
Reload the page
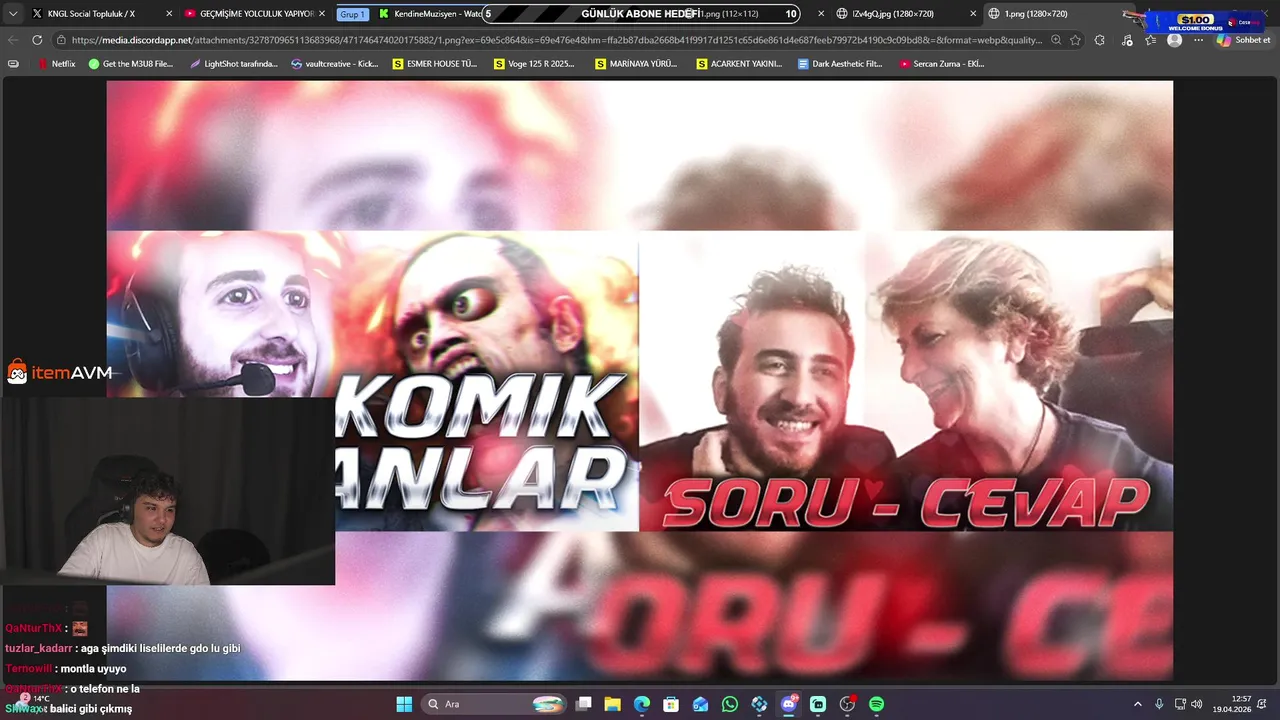pyautogui.click(x=37, y=40)
